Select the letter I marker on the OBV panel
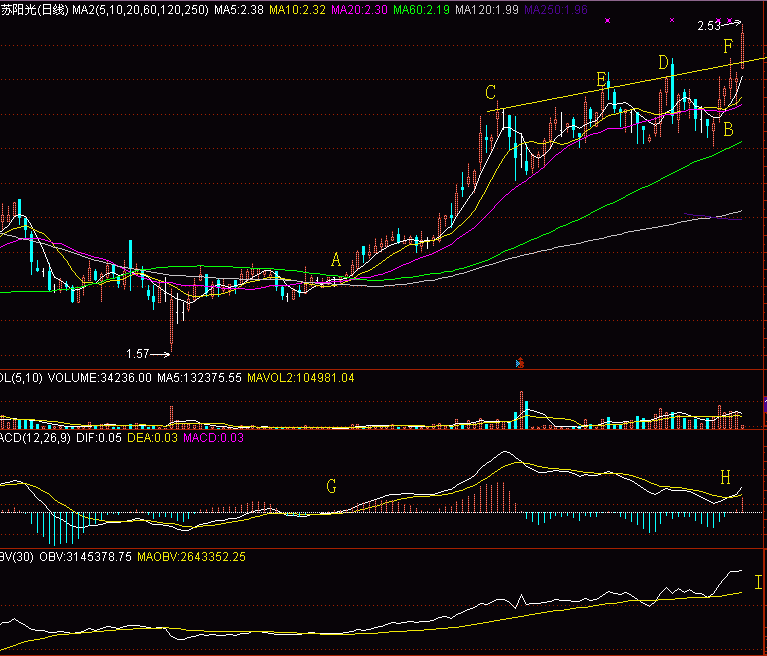Viewport: 767px width, 656px height. point(757,582)
